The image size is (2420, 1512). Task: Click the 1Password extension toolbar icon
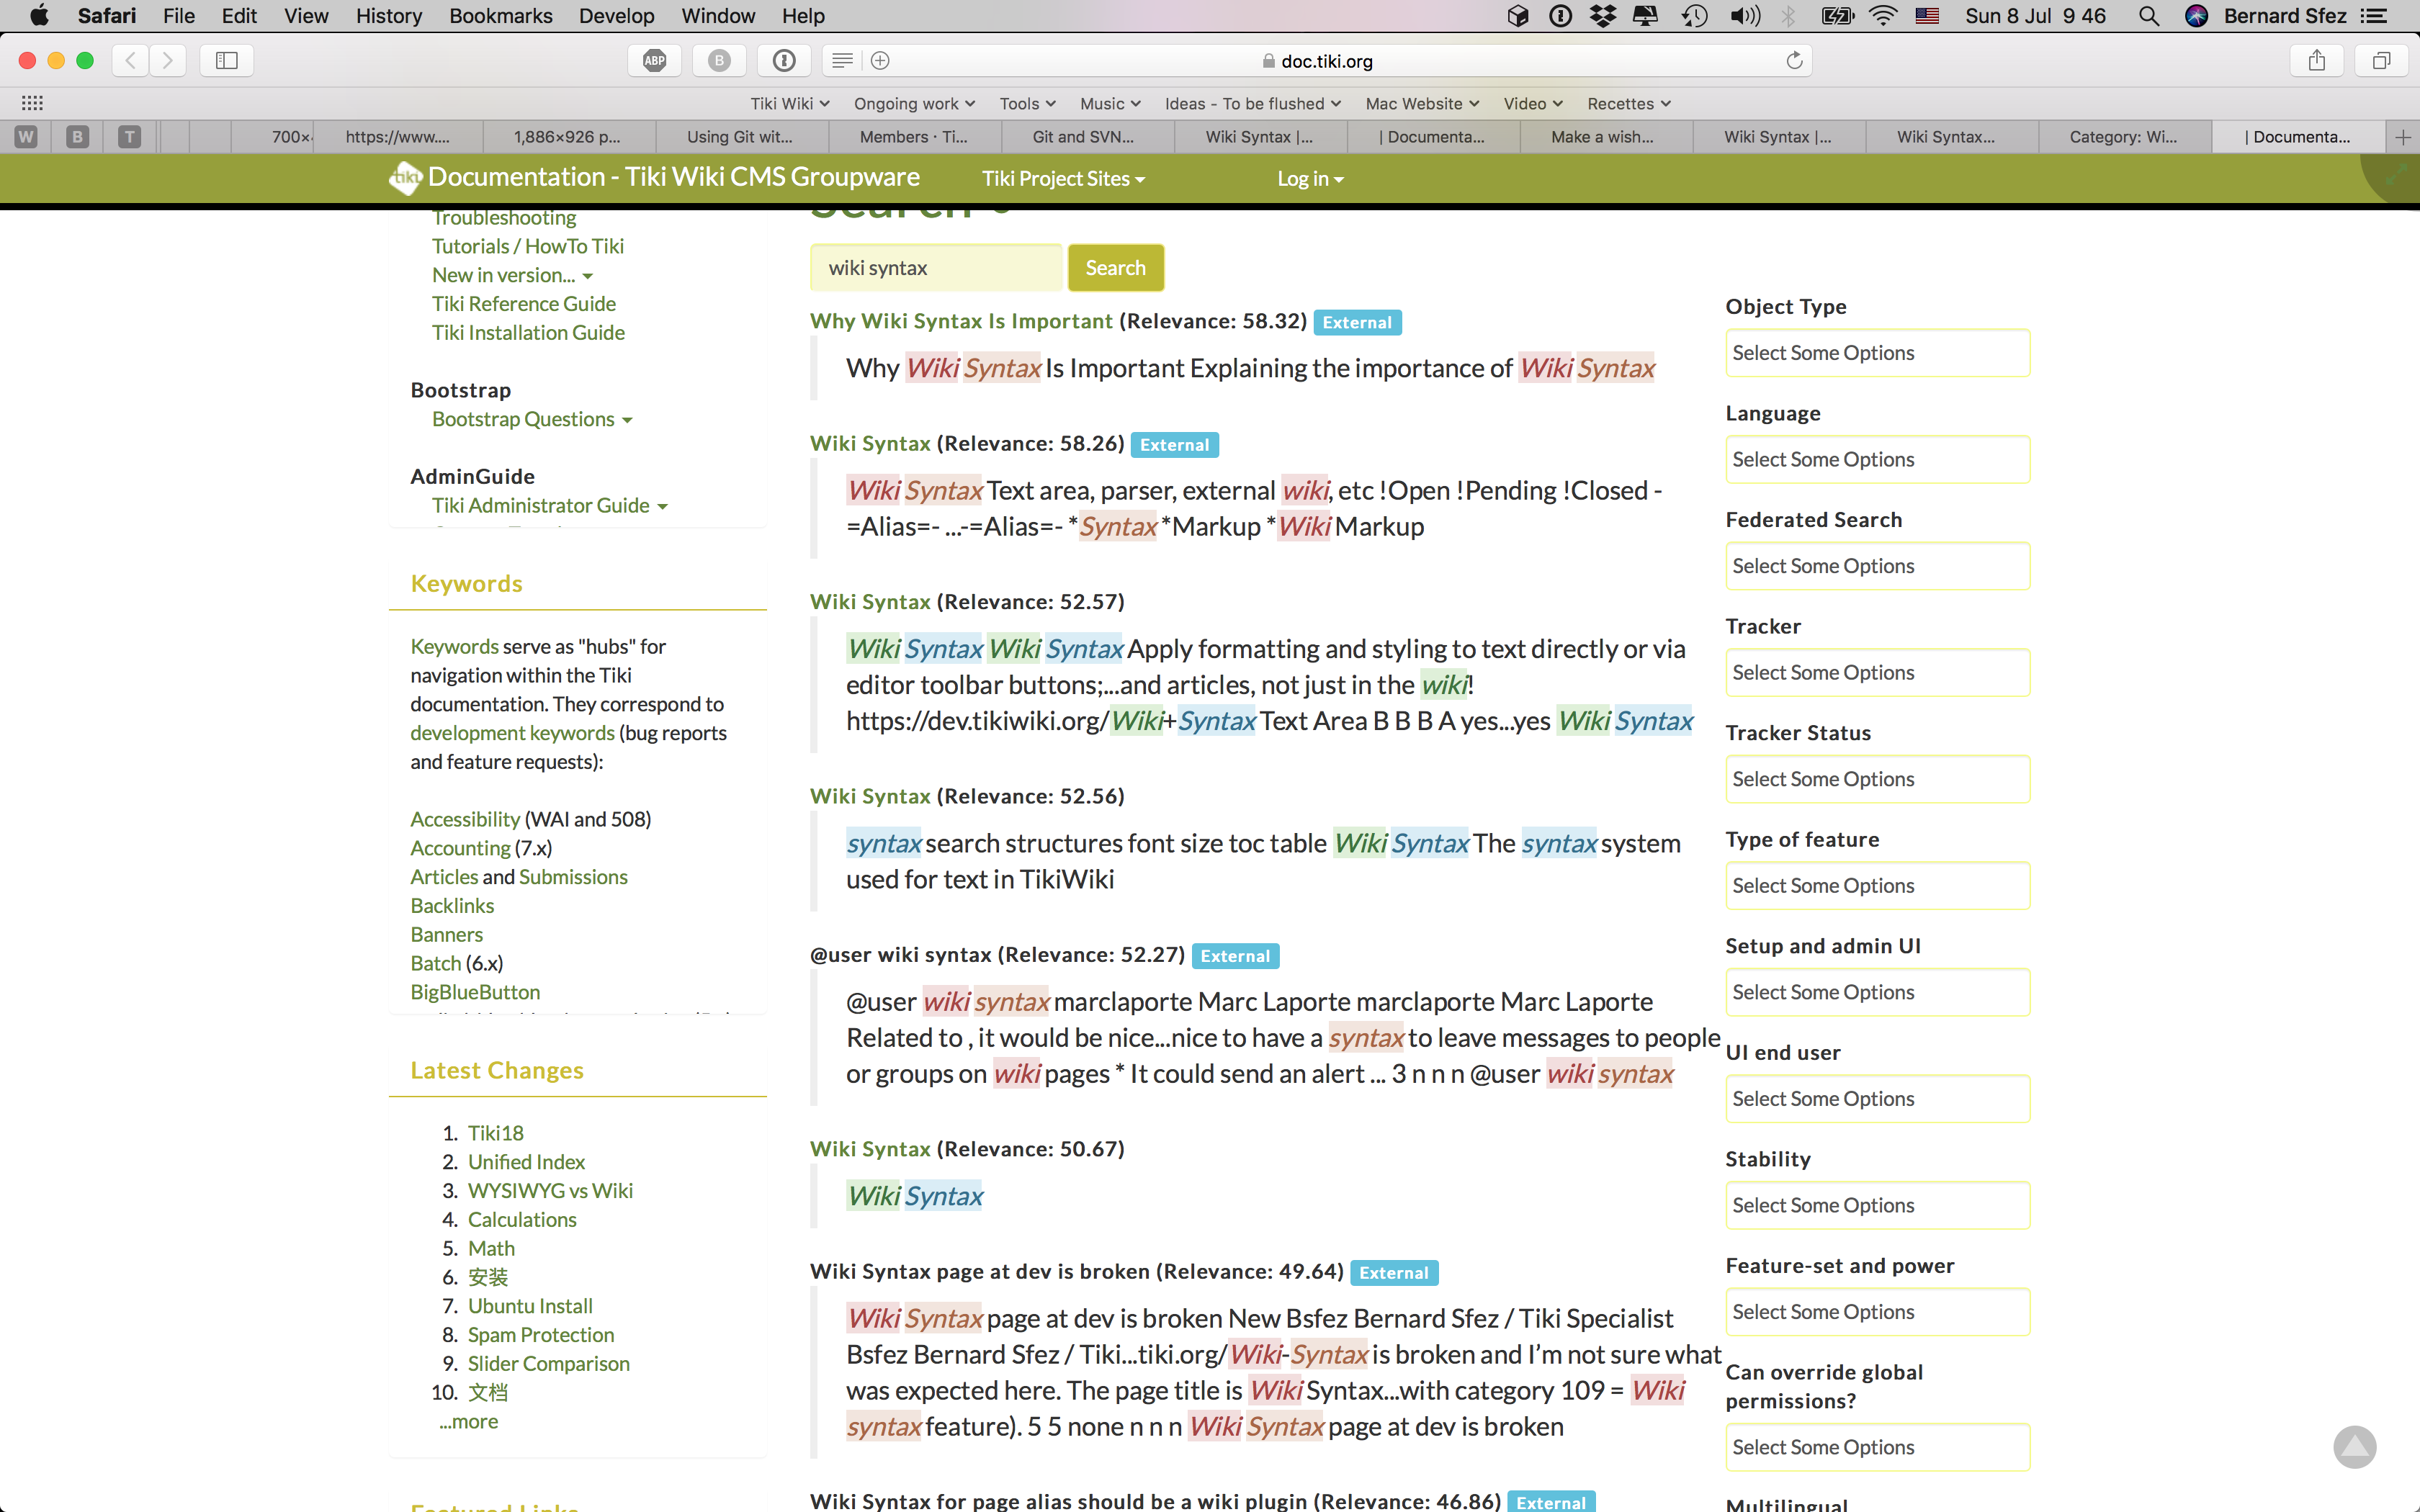click(x=784, y=61)
